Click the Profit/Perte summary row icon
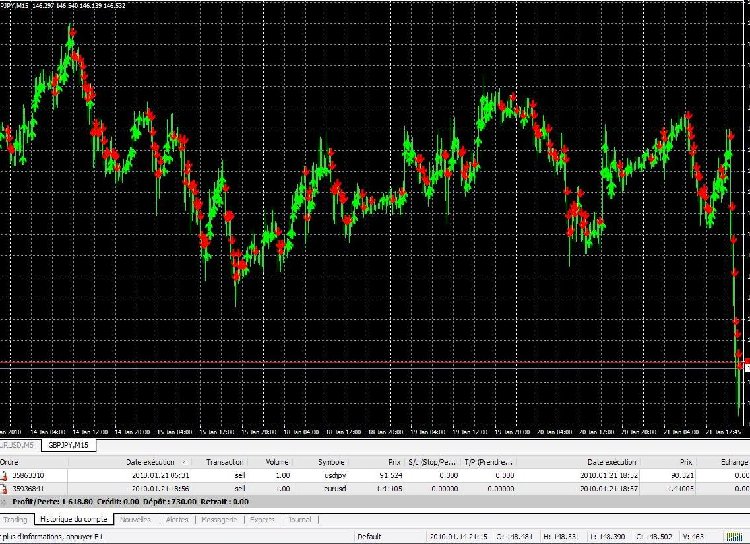The image size is (750, 544). [4, 502]
